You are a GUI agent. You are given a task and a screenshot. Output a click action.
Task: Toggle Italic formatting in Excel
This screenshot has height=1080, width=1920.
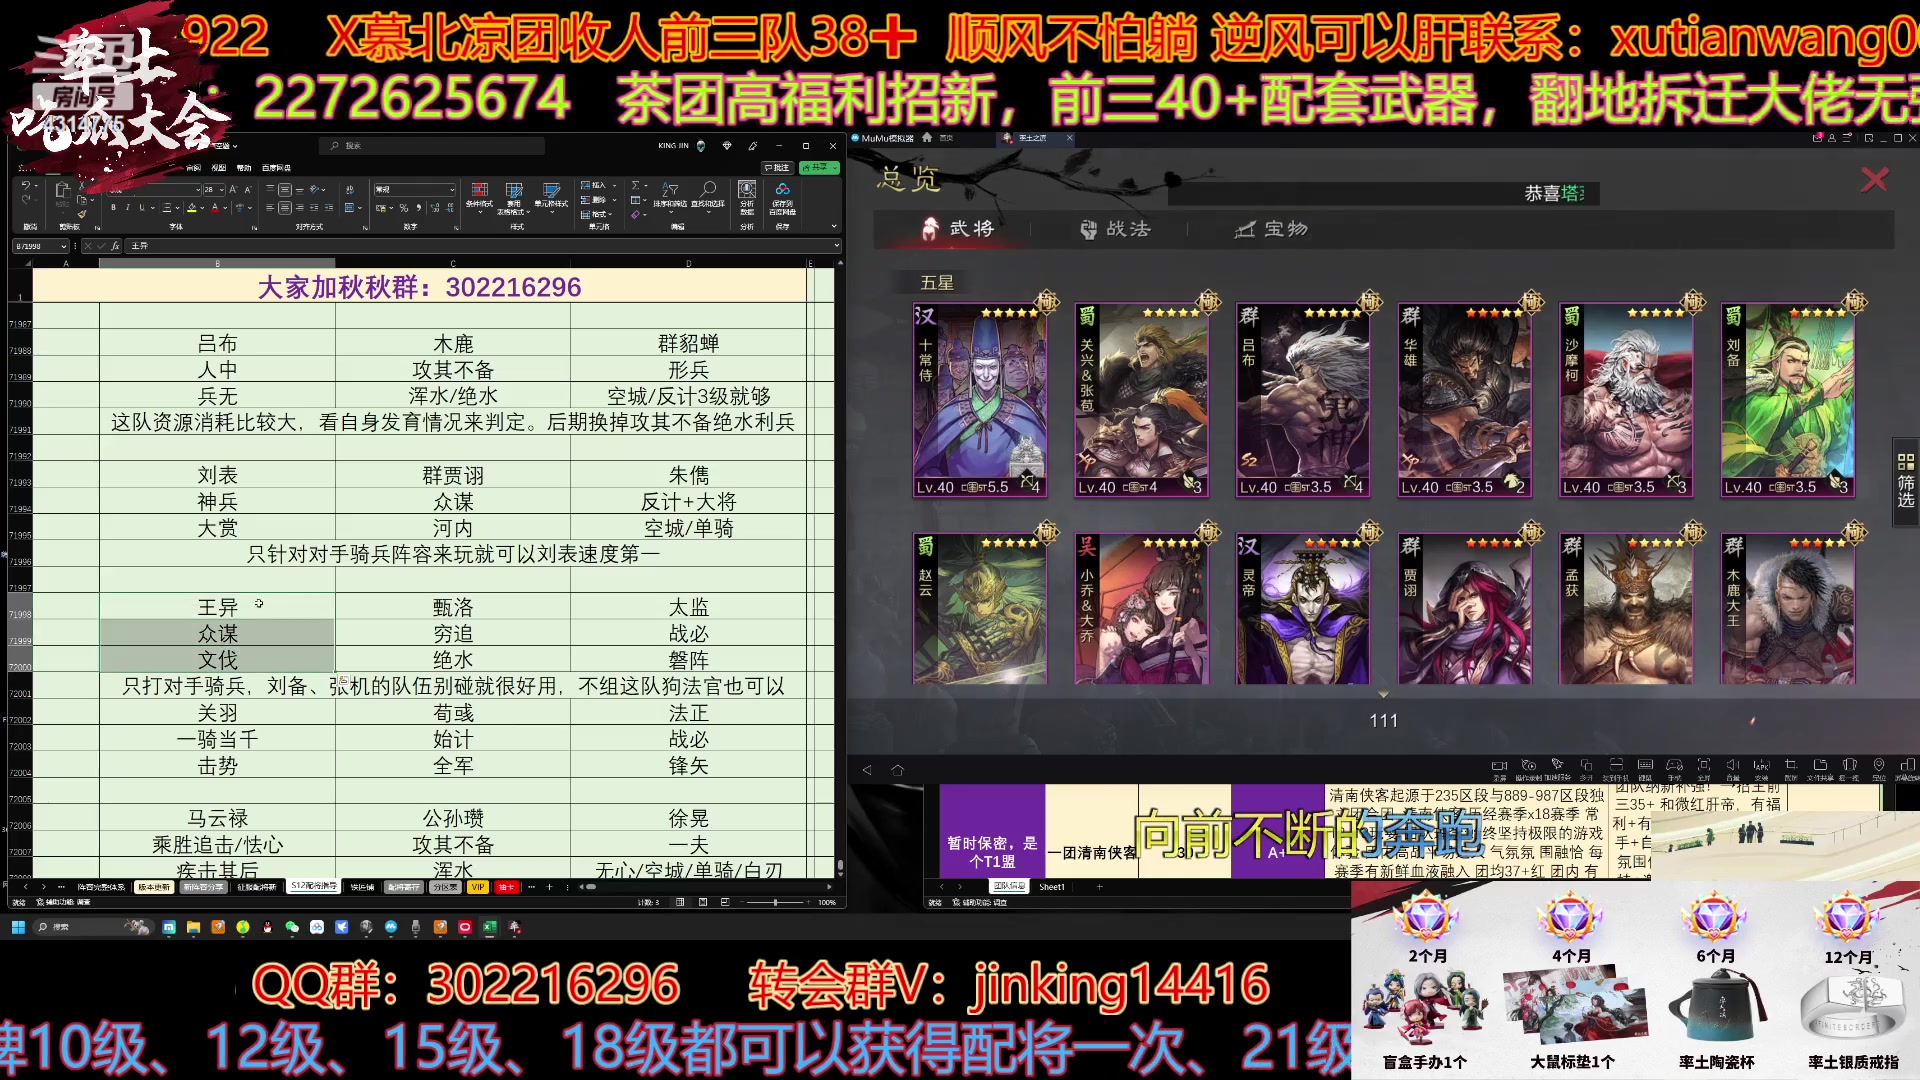(x=127, y=207)
